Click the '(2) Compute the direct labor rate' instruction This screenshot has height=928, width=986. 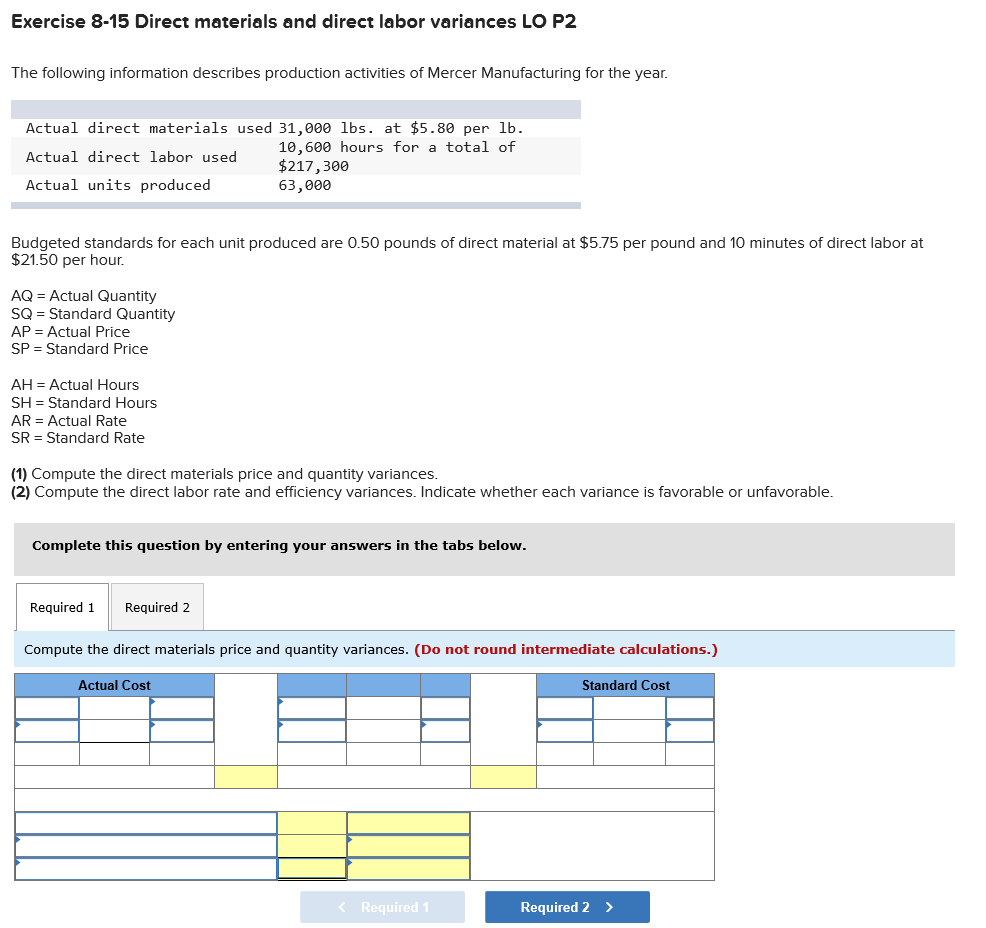[422, 492]
